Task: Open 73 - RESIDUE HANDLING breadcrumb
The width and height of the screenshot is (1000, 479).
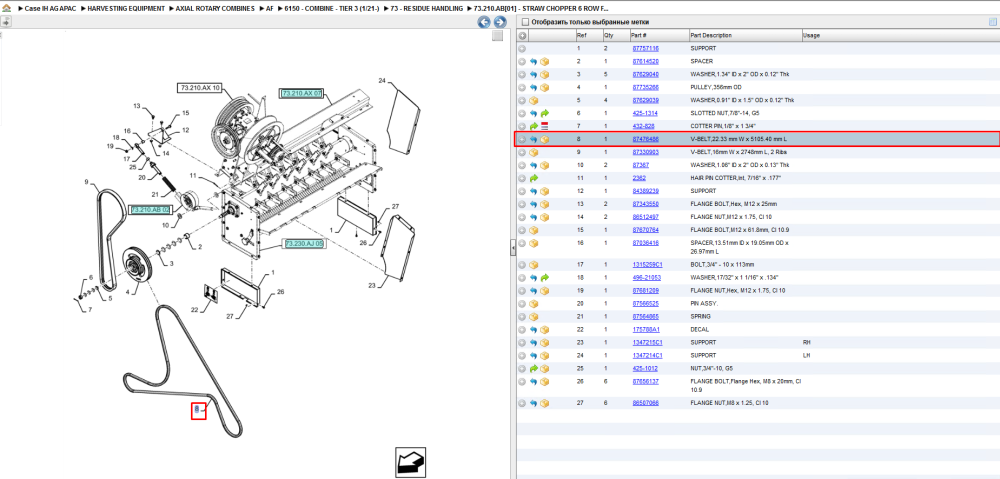Action: click(427, 9)
